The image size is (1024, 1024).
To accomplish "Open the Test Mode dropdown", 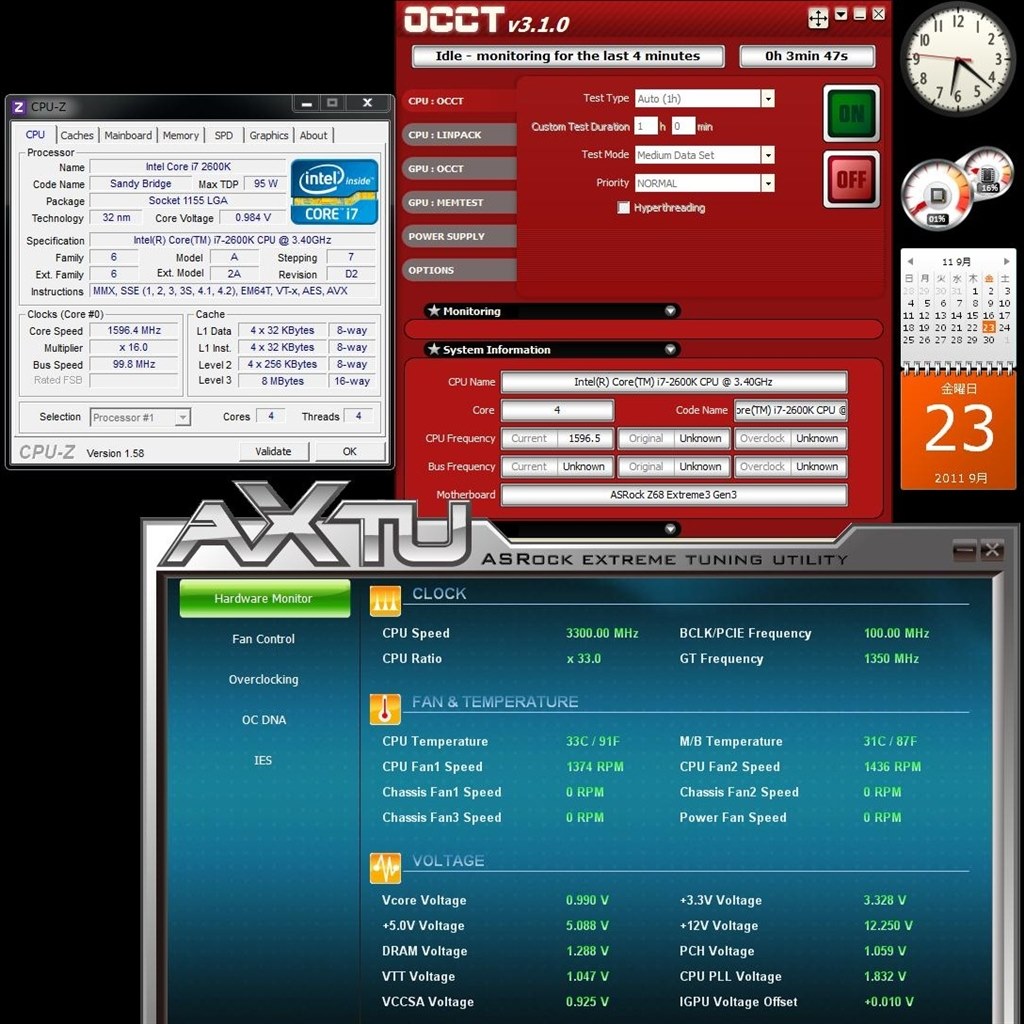I will [x=768, y=155].
